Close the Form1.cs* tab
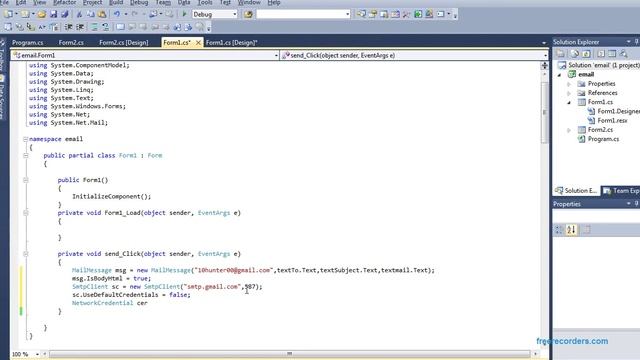Image resolution: width=640 pixels, height=360 pixels. (198, 42)
